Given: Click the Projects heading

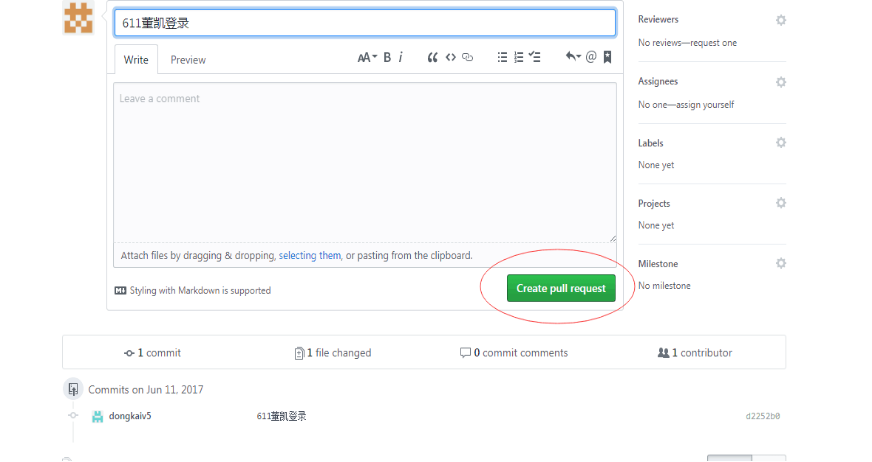Looking at the screenshot, I should click(654, 203).
